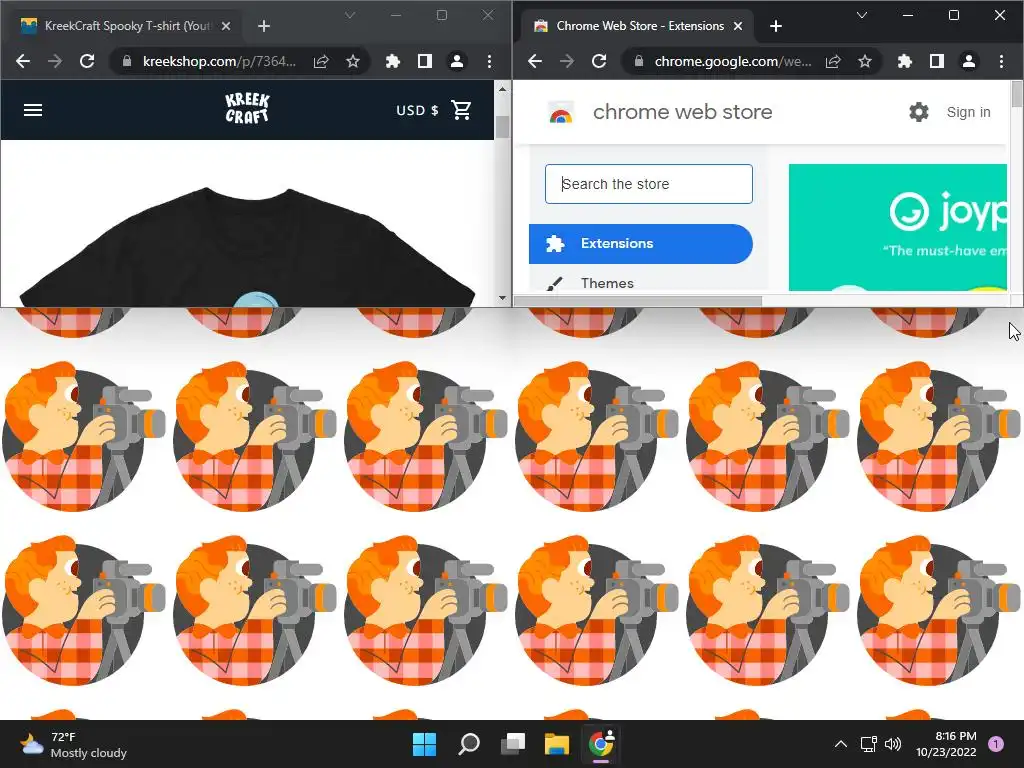Open network icon in system tray

(868, 744)
